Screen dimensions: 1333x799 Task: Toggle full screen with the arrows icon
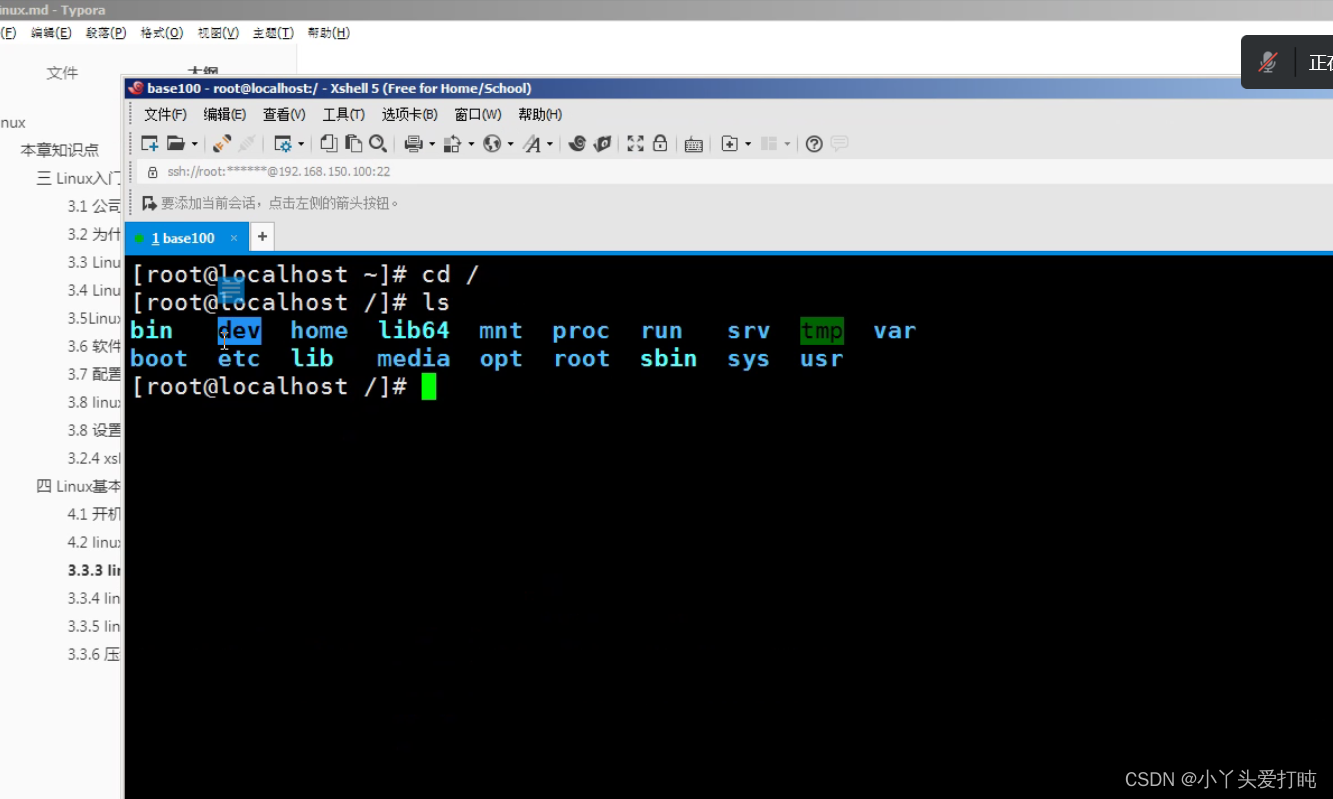pos(635,144)
